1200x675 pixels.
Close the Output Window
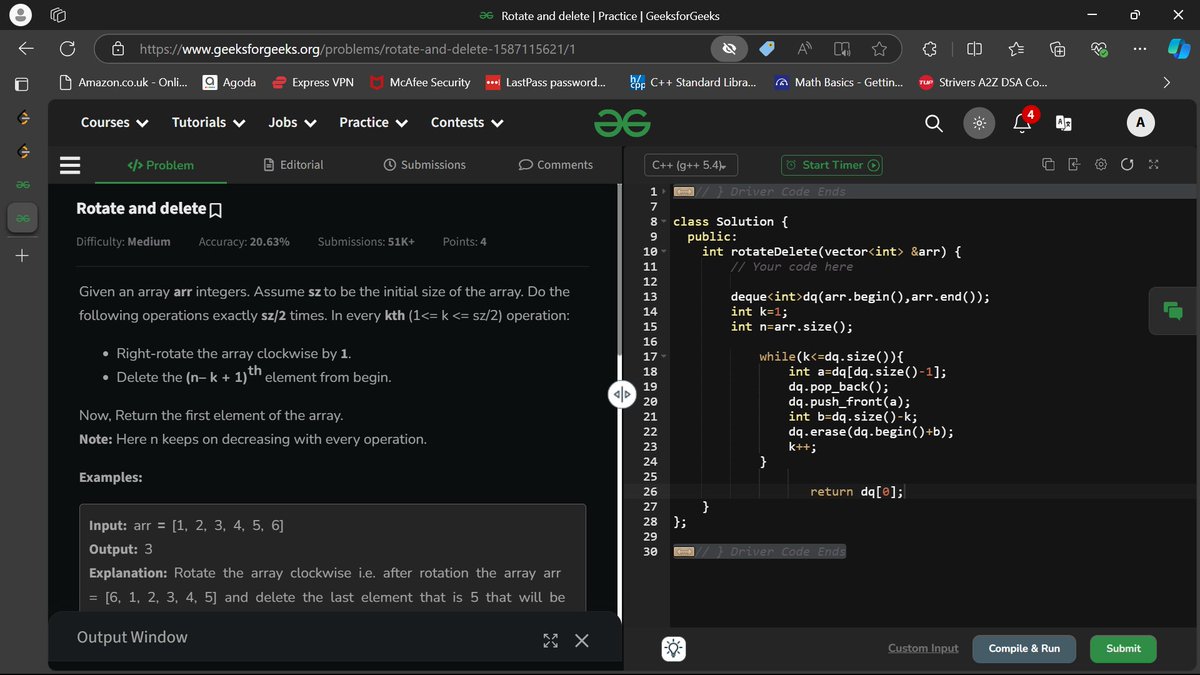pyautogui.click(x=582, y=641)
